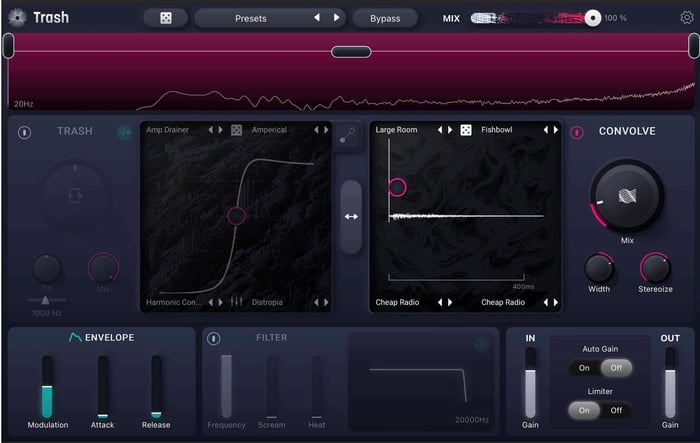Select next Harmonic Con... distortion
This screenshot has height=443, width=700.
click(221, 302)
